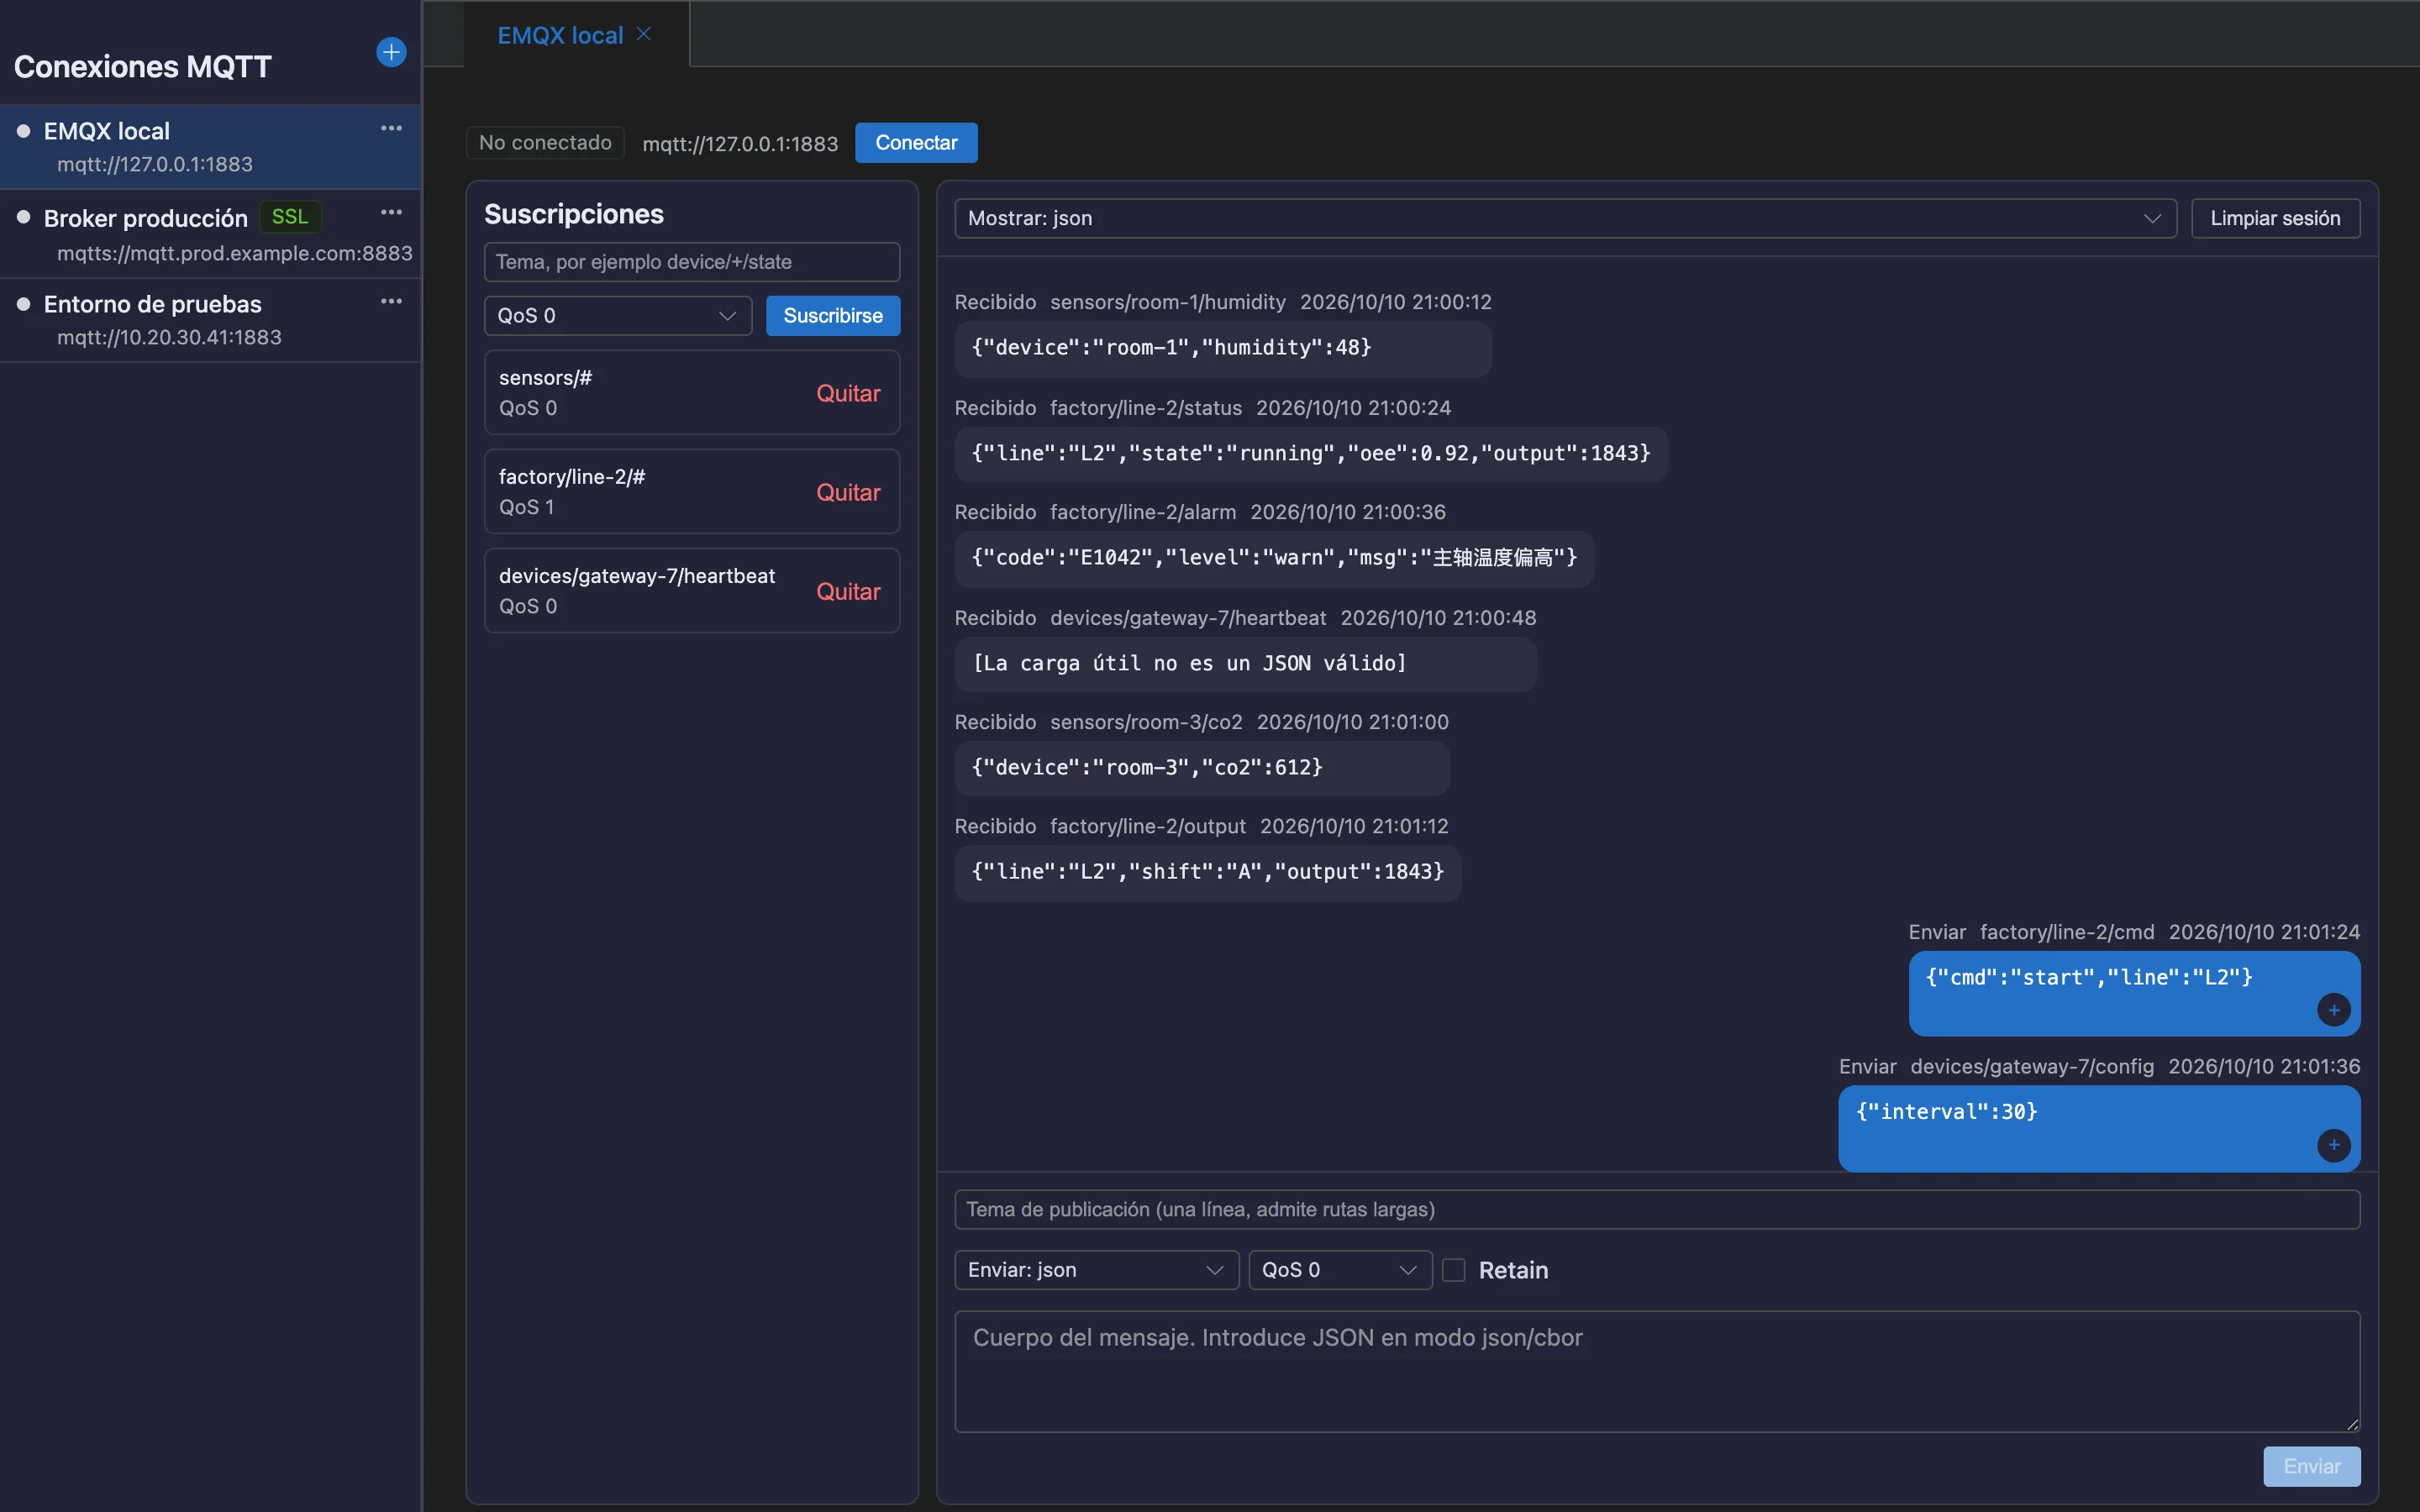Click the Cuerpo del mensaje textarea
Viewport: 2420px width, 1512px height.
(1657, 1371)
